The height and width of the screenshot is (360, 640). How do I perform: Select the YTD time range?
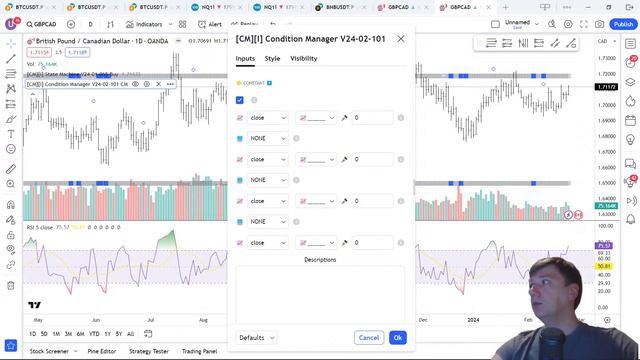point(94,334)
